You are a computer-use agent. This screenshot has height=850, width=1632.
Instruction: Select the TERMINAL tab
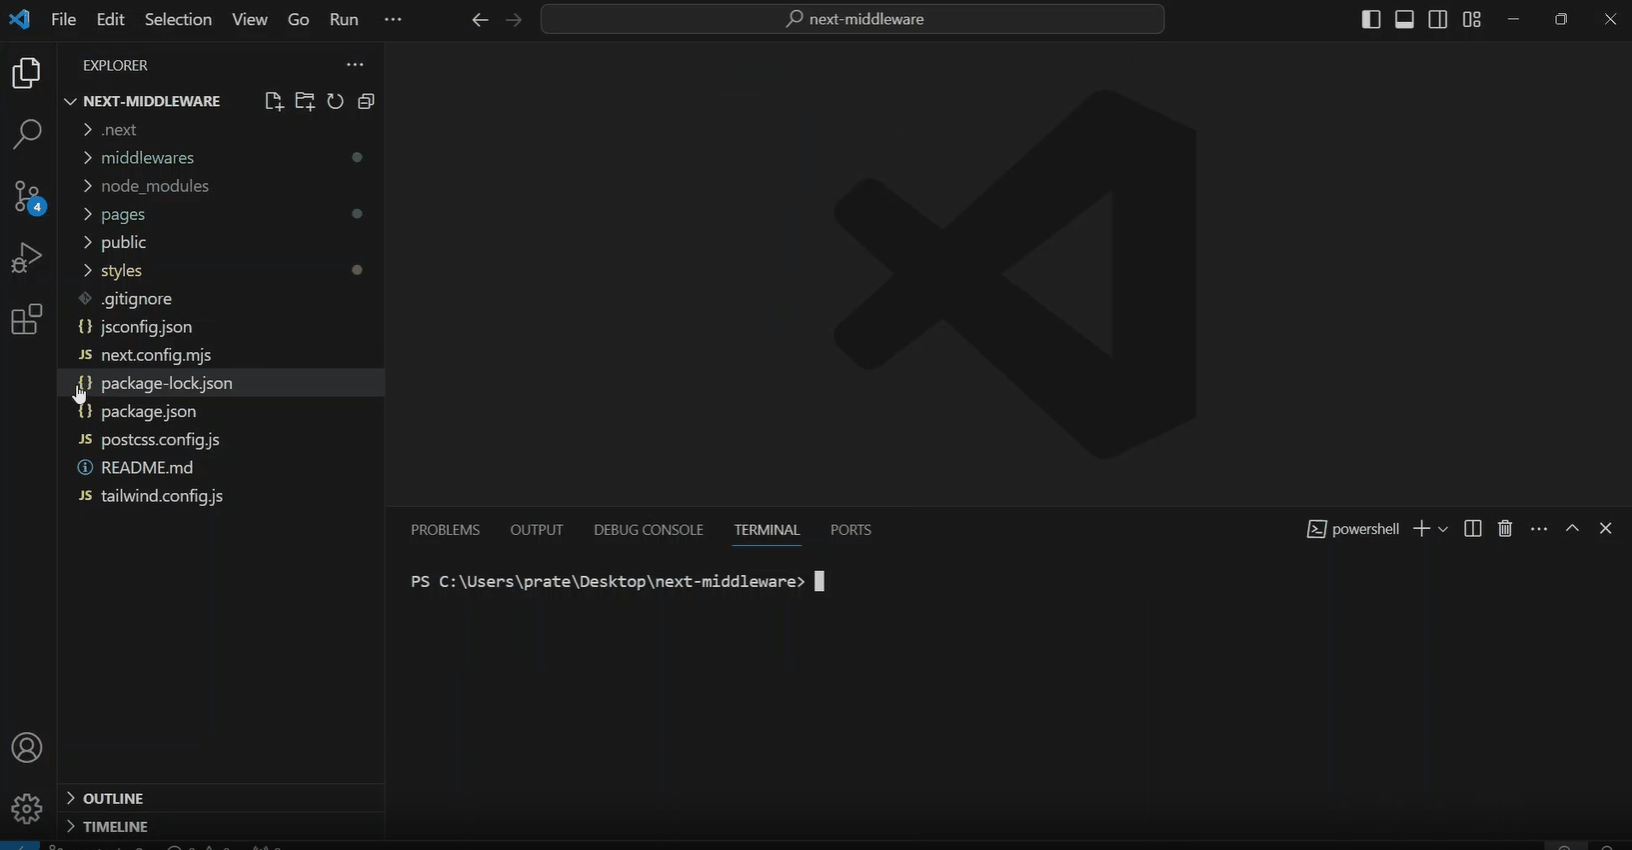[767, 530]
